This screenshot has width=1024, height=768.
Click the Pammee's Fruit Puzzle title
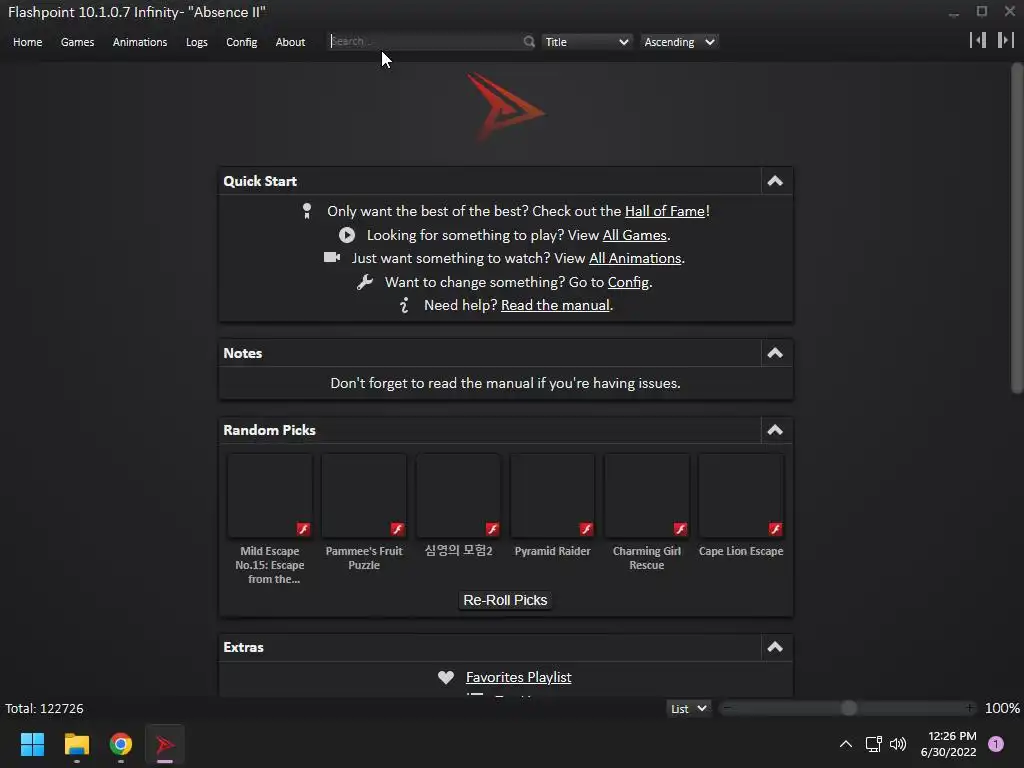pyautogui.click(x=364, y=558)
